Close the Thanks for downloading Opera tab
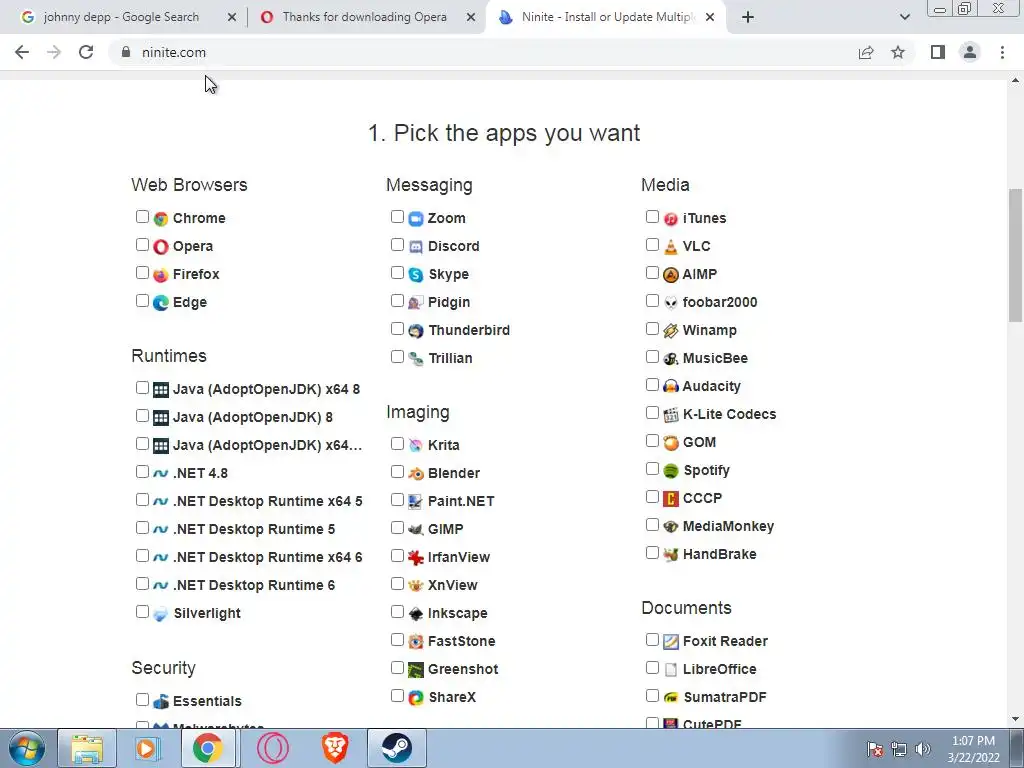 pos(471,18)
